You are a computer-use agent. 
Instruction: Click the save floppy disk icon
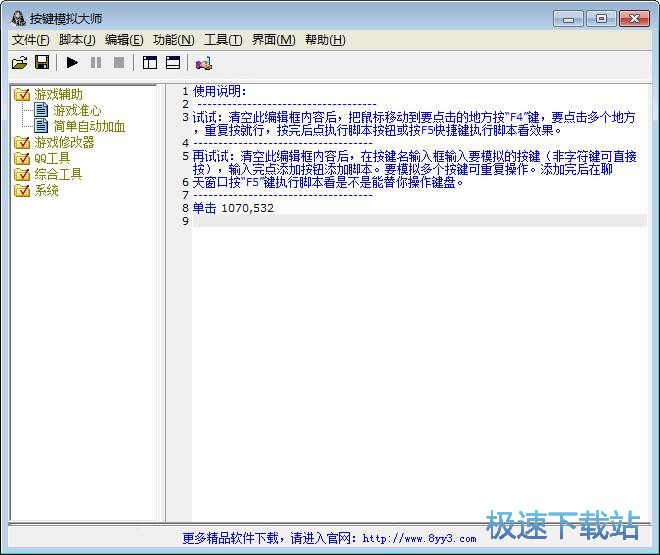click(x=42, y=63)
